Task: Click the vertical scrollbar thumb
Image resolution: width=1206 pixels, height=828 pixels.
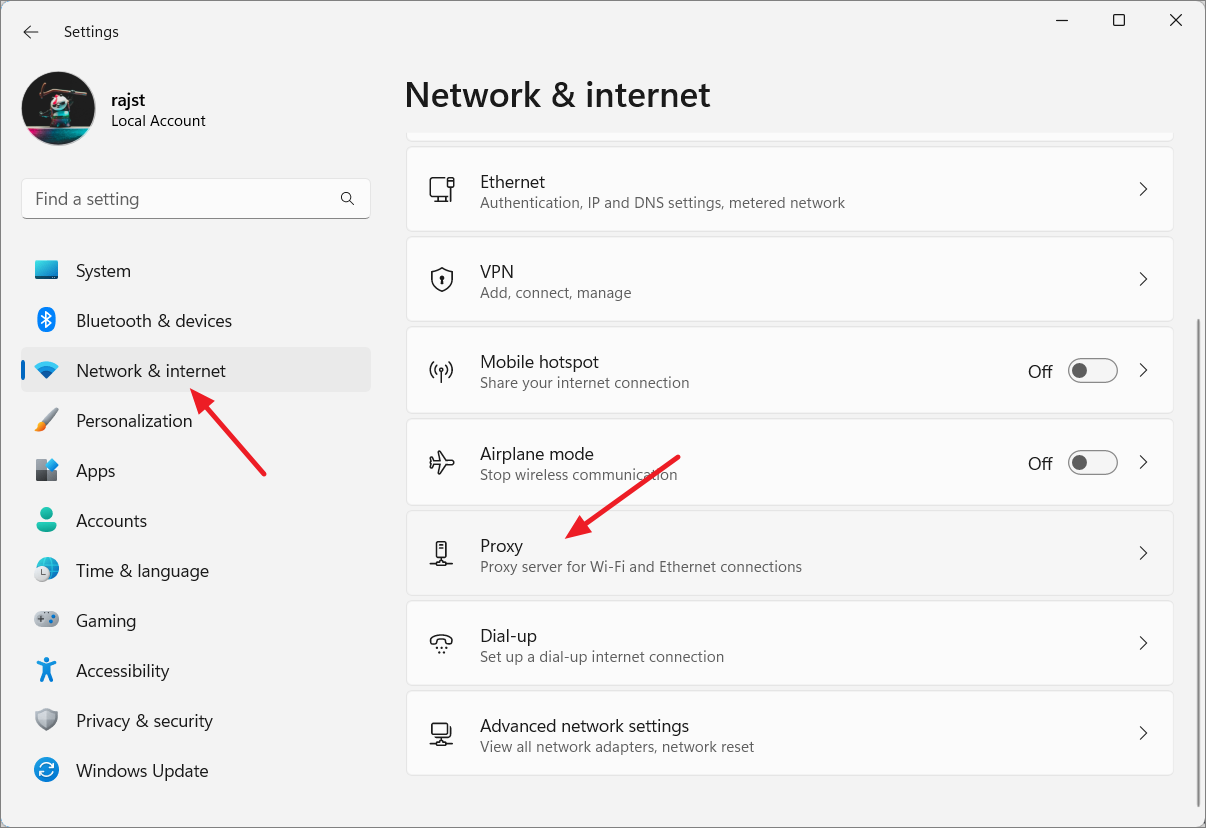Action: [1199, 563]
